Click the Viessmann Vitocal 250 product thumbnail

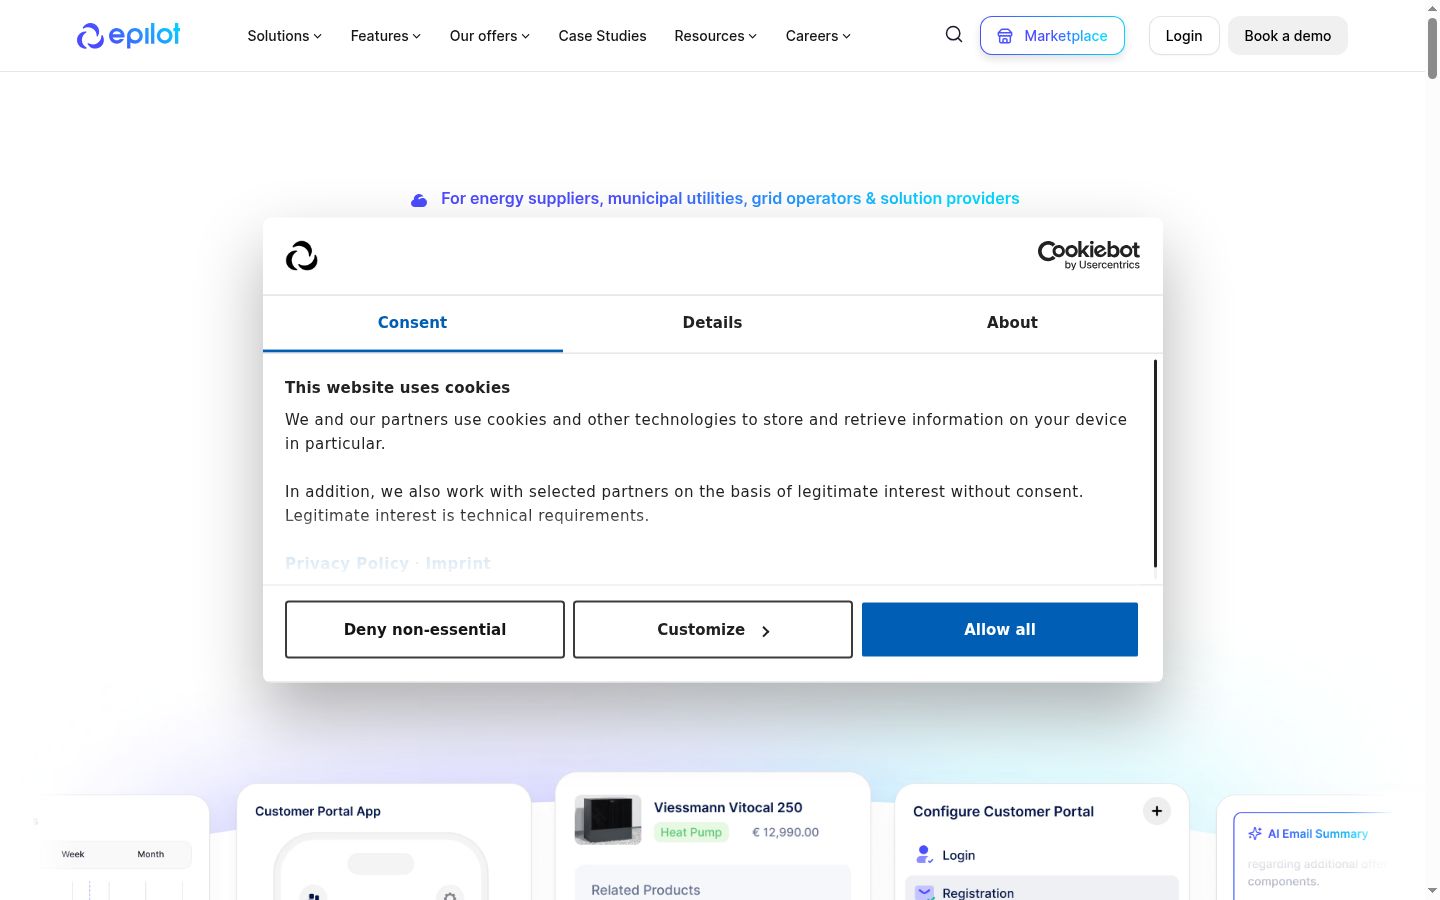click(x=608, y=820)
